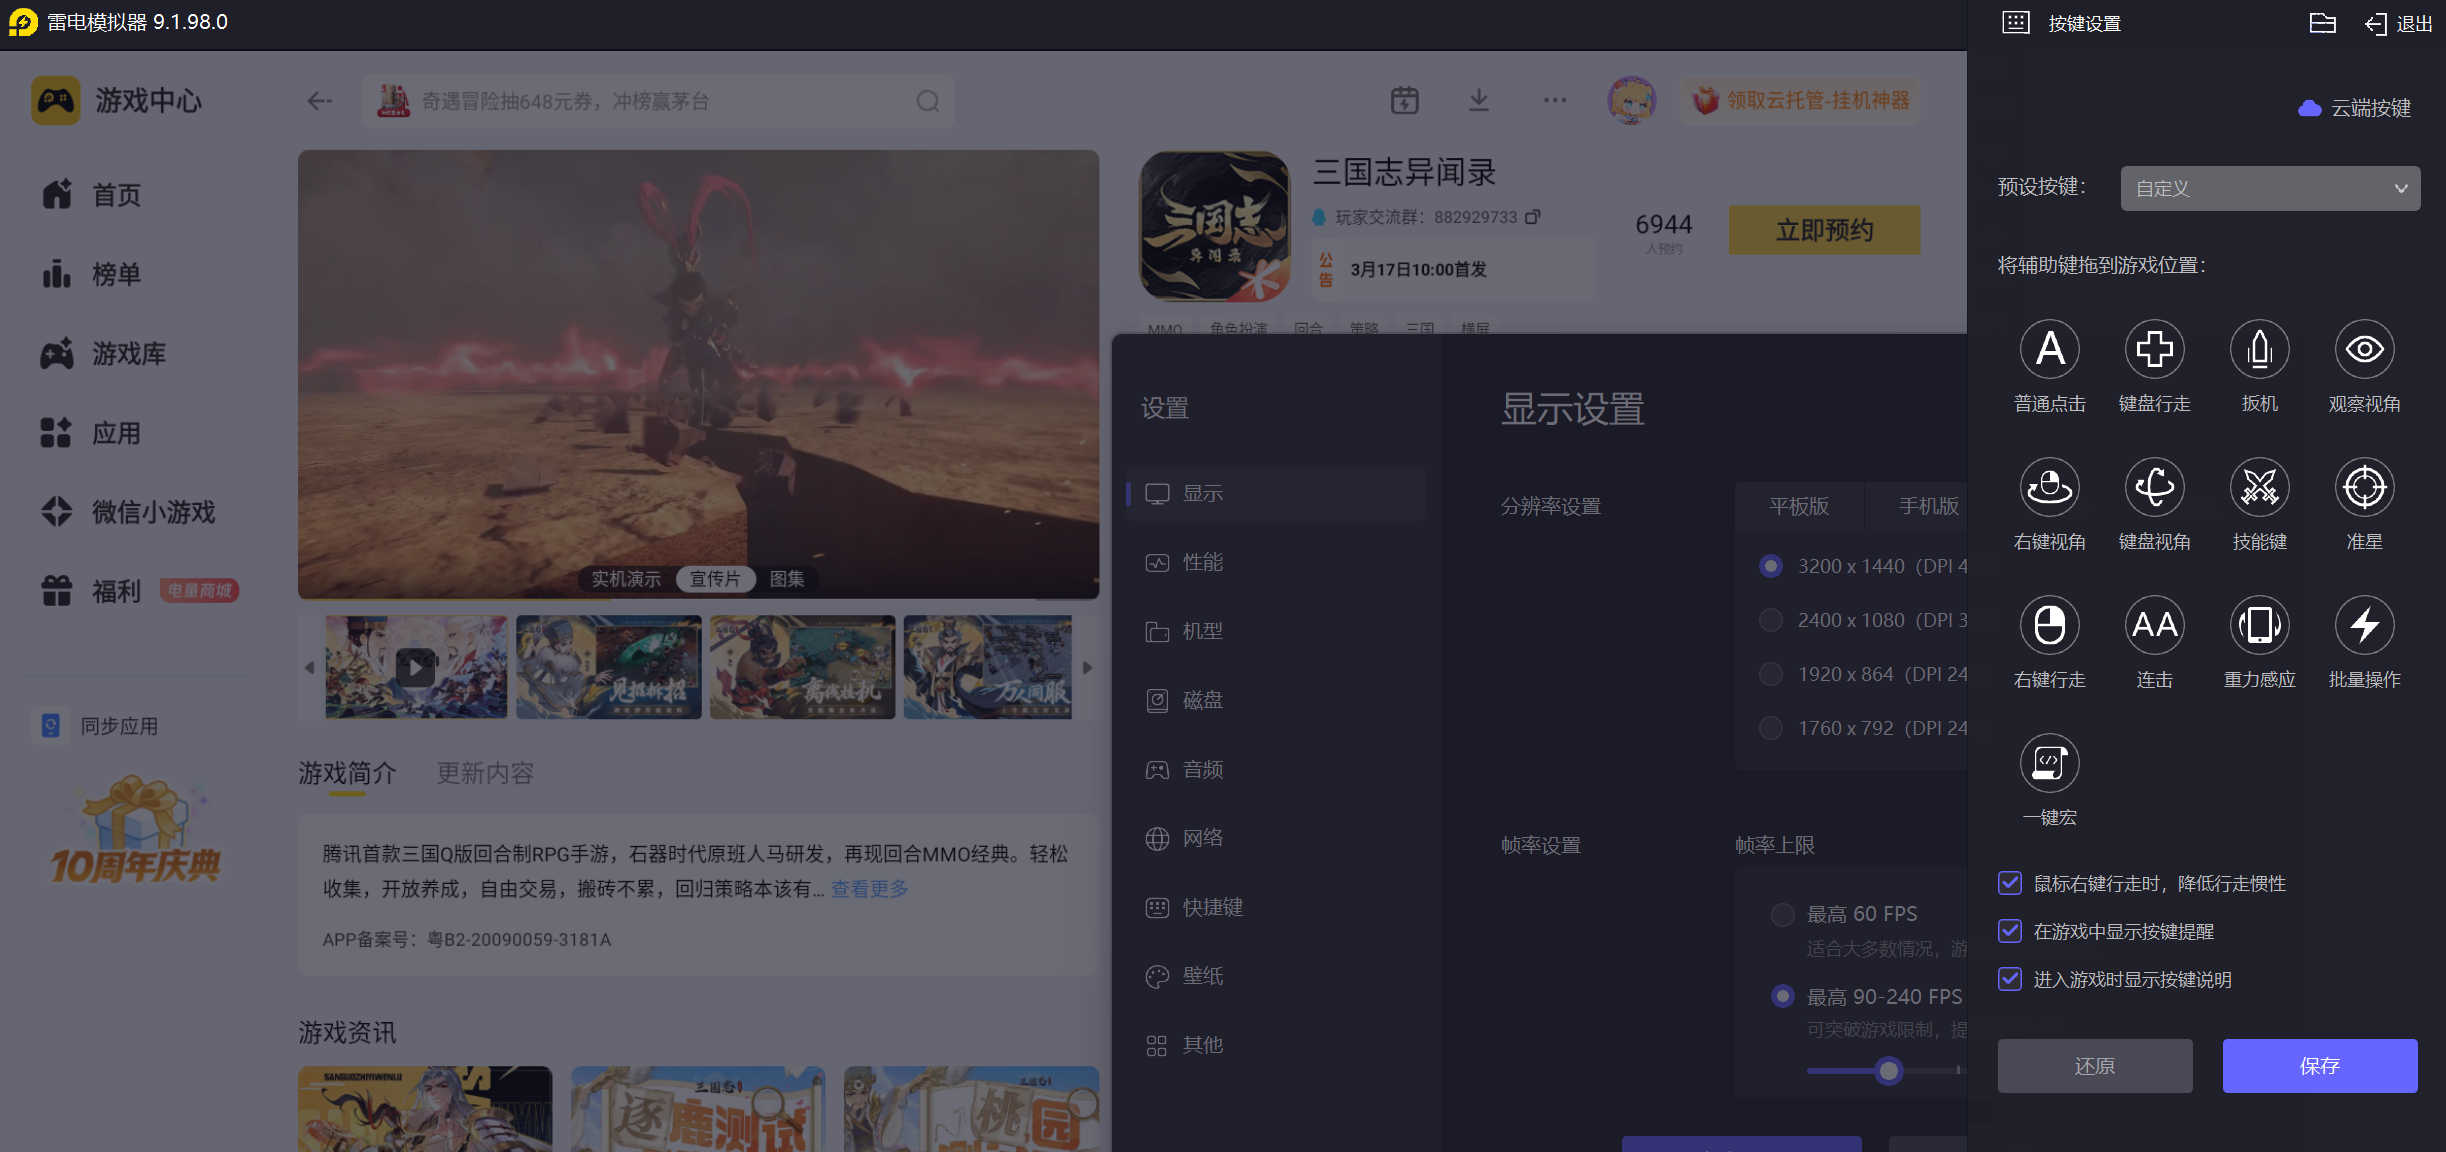The image size is (2446, 1152).
Task: Select the 普通点击 (normal tap) key icon
Action: coord(2049,350)
